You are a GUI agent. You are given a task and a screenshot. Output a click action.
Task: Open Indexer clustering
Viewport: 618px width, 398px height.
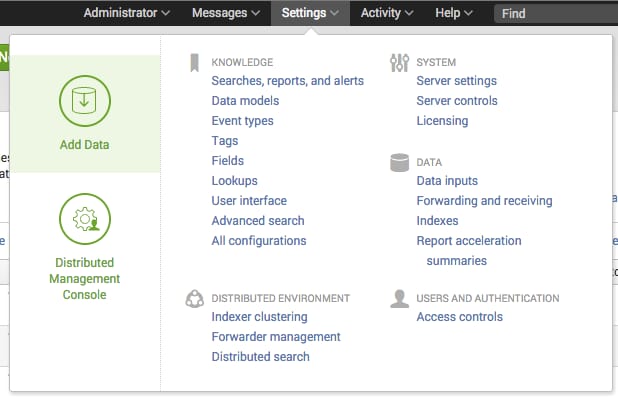(x=259, y=317)
